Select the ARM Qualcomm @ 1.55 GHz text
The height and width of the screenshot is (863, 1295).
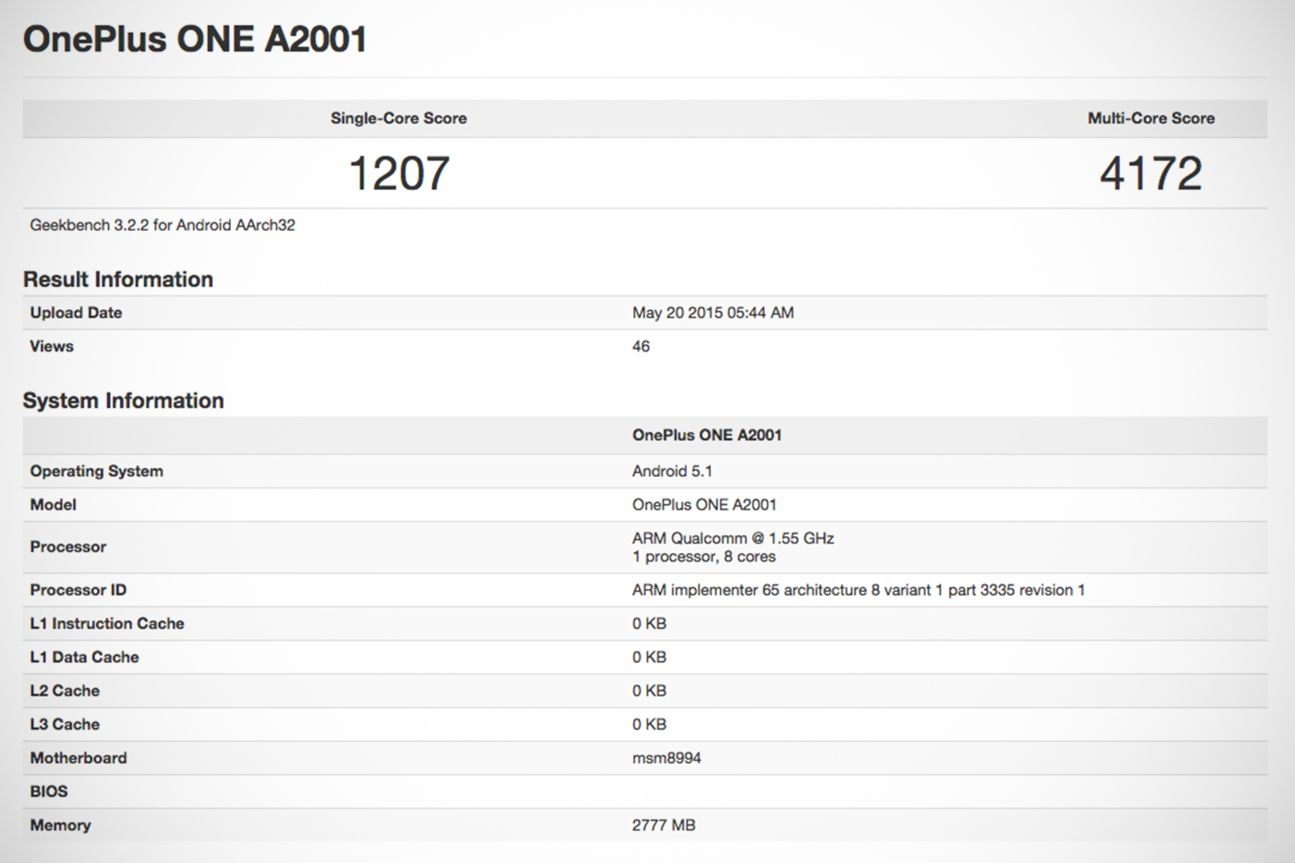[733, 538]
